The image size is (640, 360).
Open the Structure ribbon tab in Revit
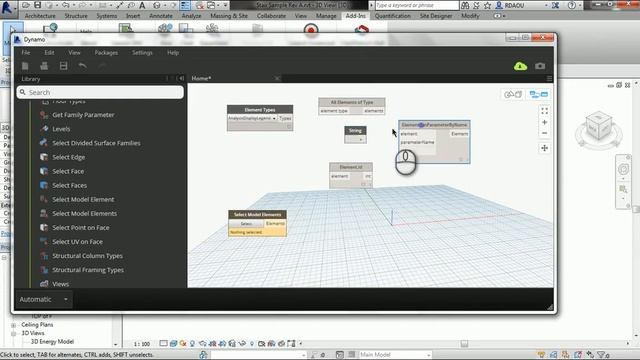[76, 16]
